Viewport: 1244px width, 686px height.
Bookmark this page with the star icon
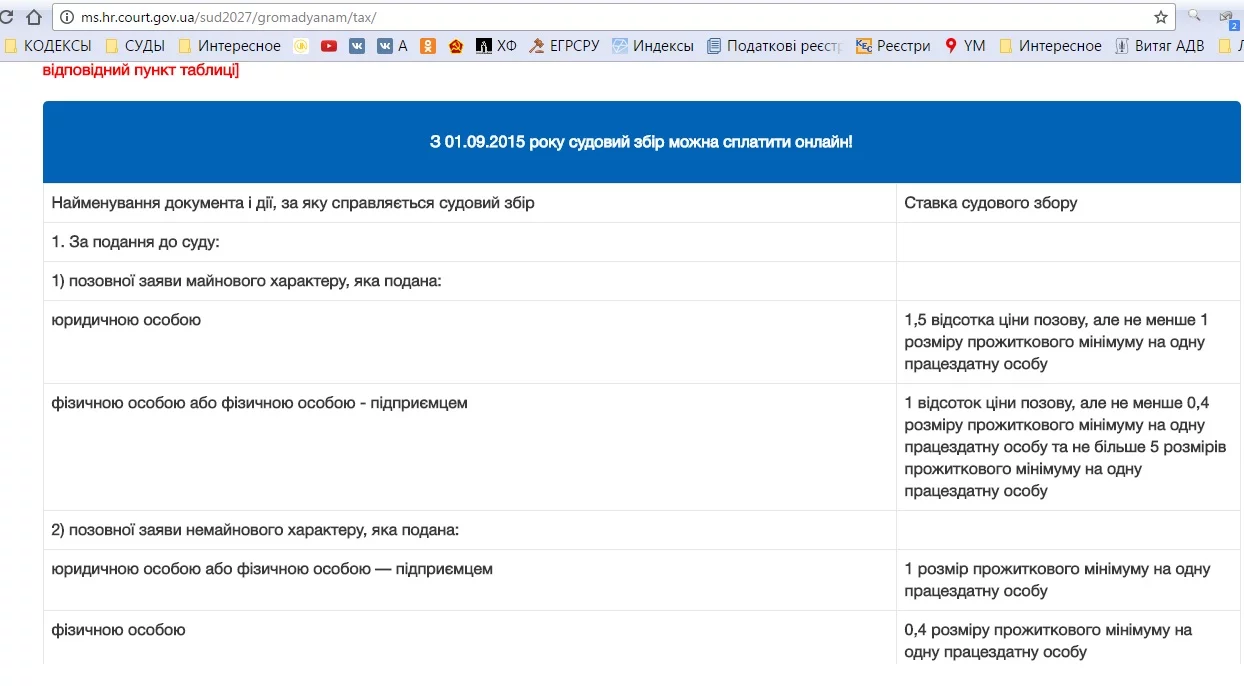(x=1161, y=17)
